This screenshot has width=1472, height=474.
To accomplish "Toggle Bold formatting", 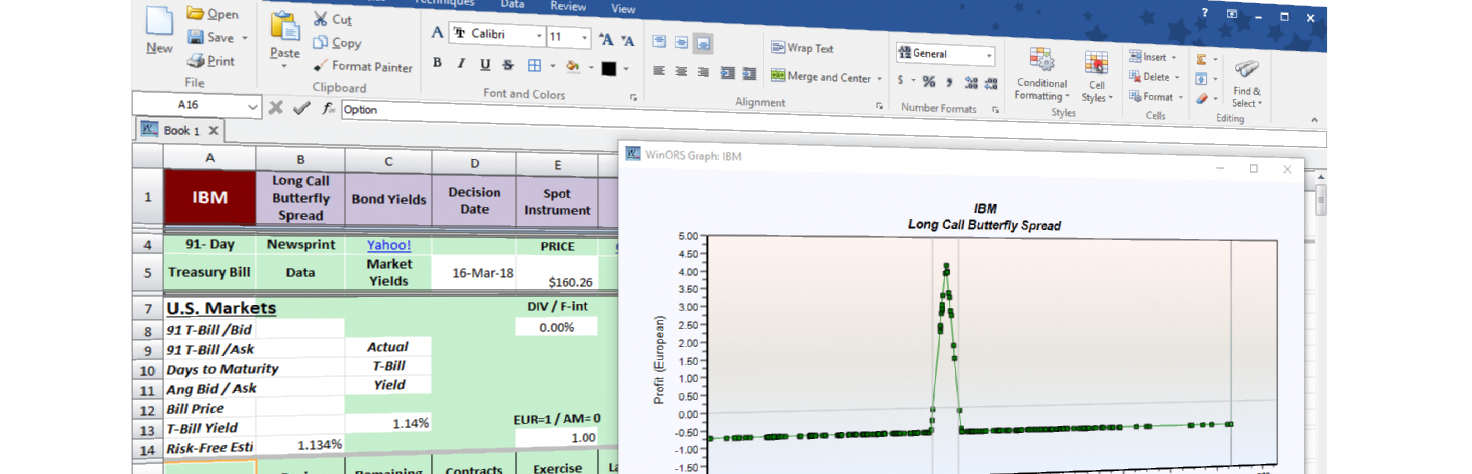I will pos(437,65).
